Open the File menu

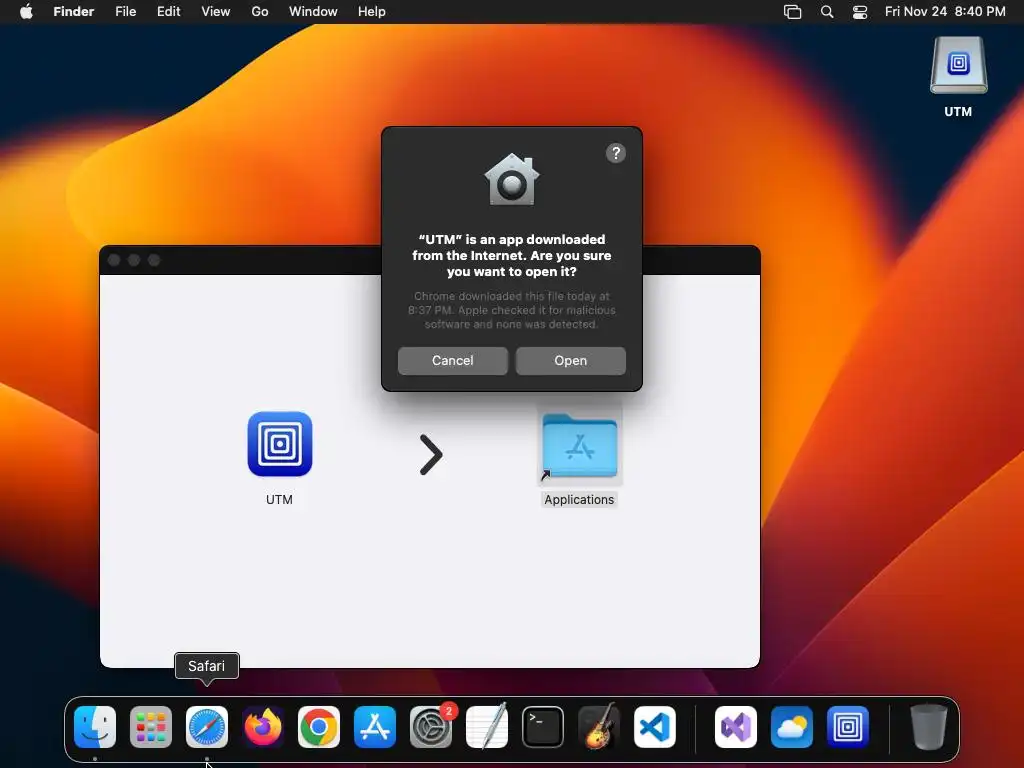125,12
